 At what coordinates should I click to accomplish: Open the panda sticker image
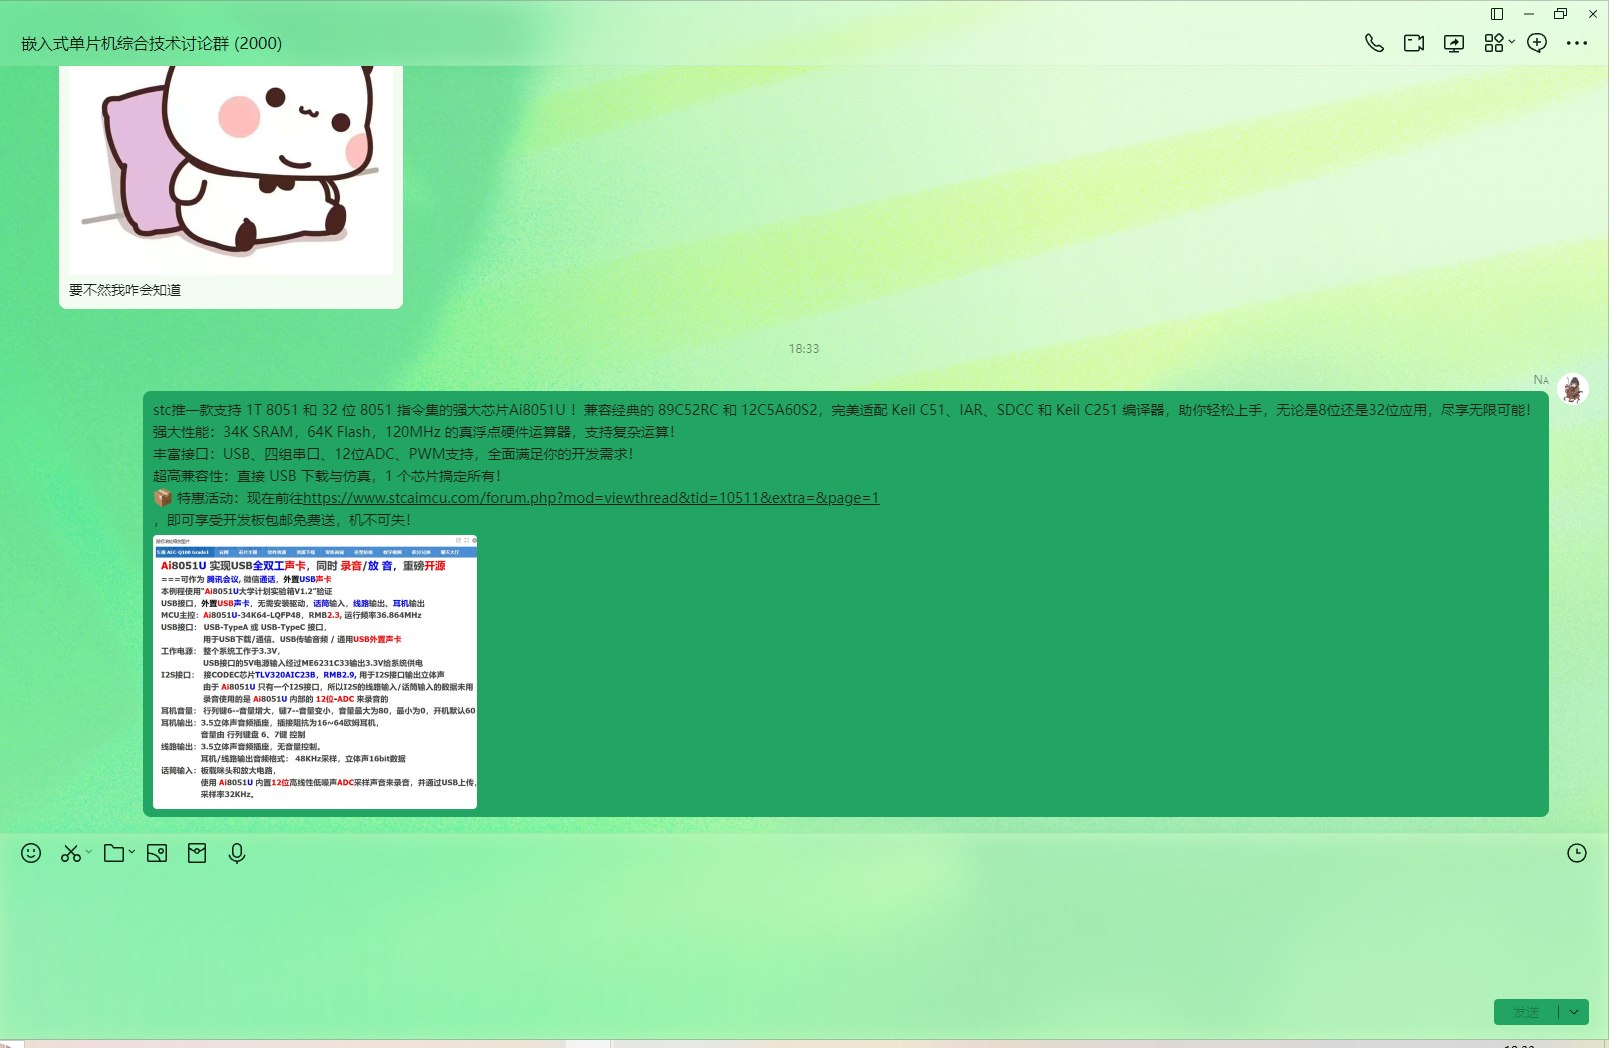click(231, 168)
